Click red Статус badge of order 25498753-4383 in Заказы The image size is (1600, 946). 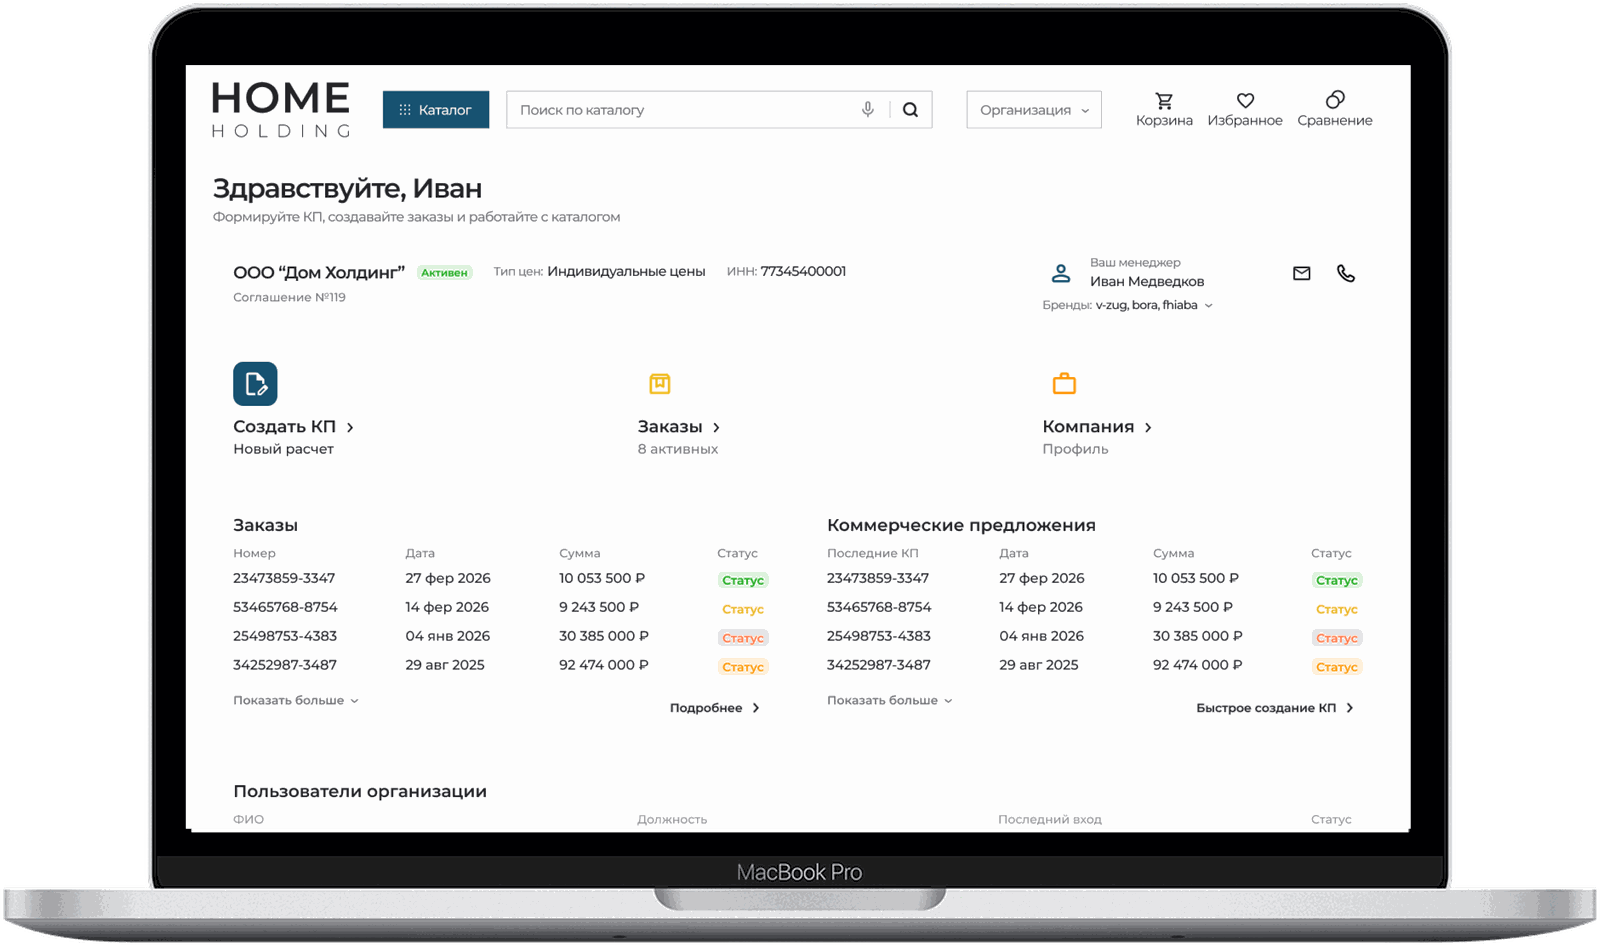click(x=743, y=638)
